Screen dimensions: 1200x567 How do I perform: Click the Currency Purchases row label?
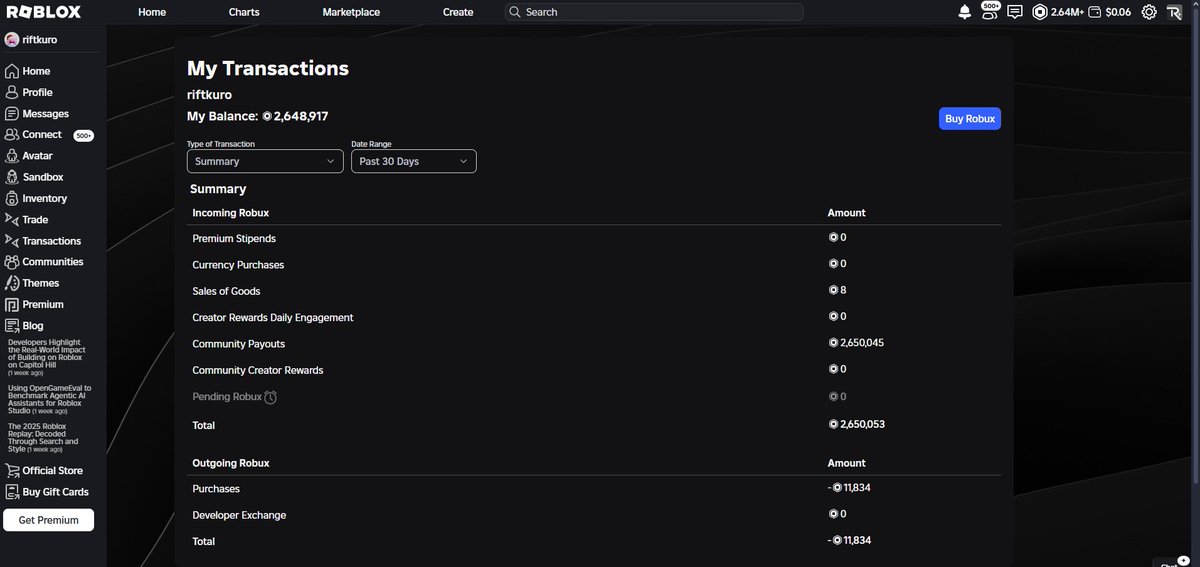pyautogui.click(x=238, y=265)
